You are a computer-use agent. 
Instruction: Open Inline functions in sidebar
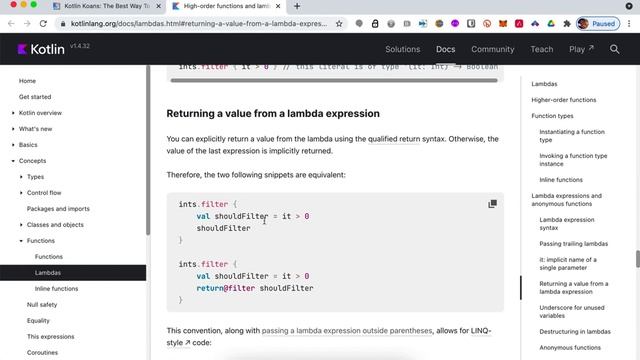56,289
